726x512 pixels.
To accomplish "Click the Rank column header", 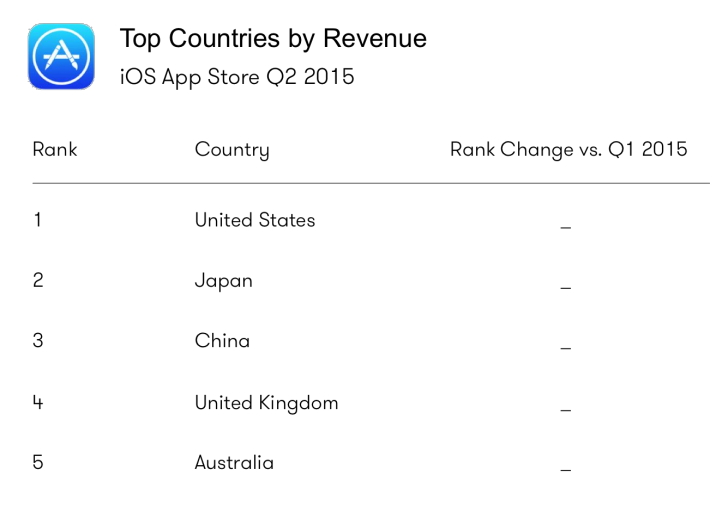I will [55, 150].
